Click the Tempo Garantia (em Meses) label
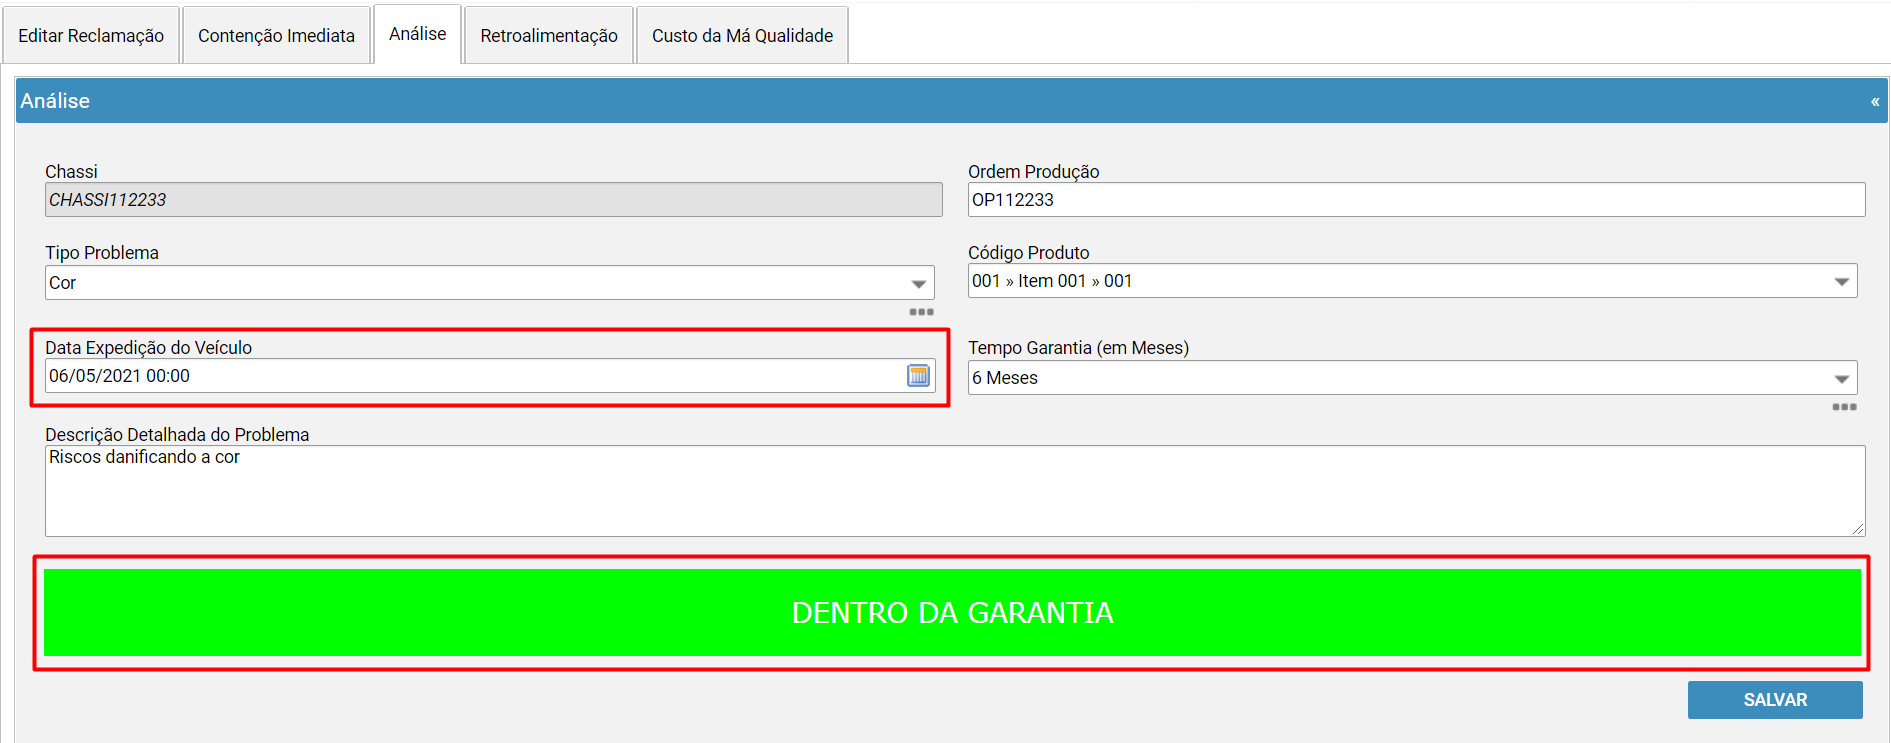1891x743 pixels. 1078,348
